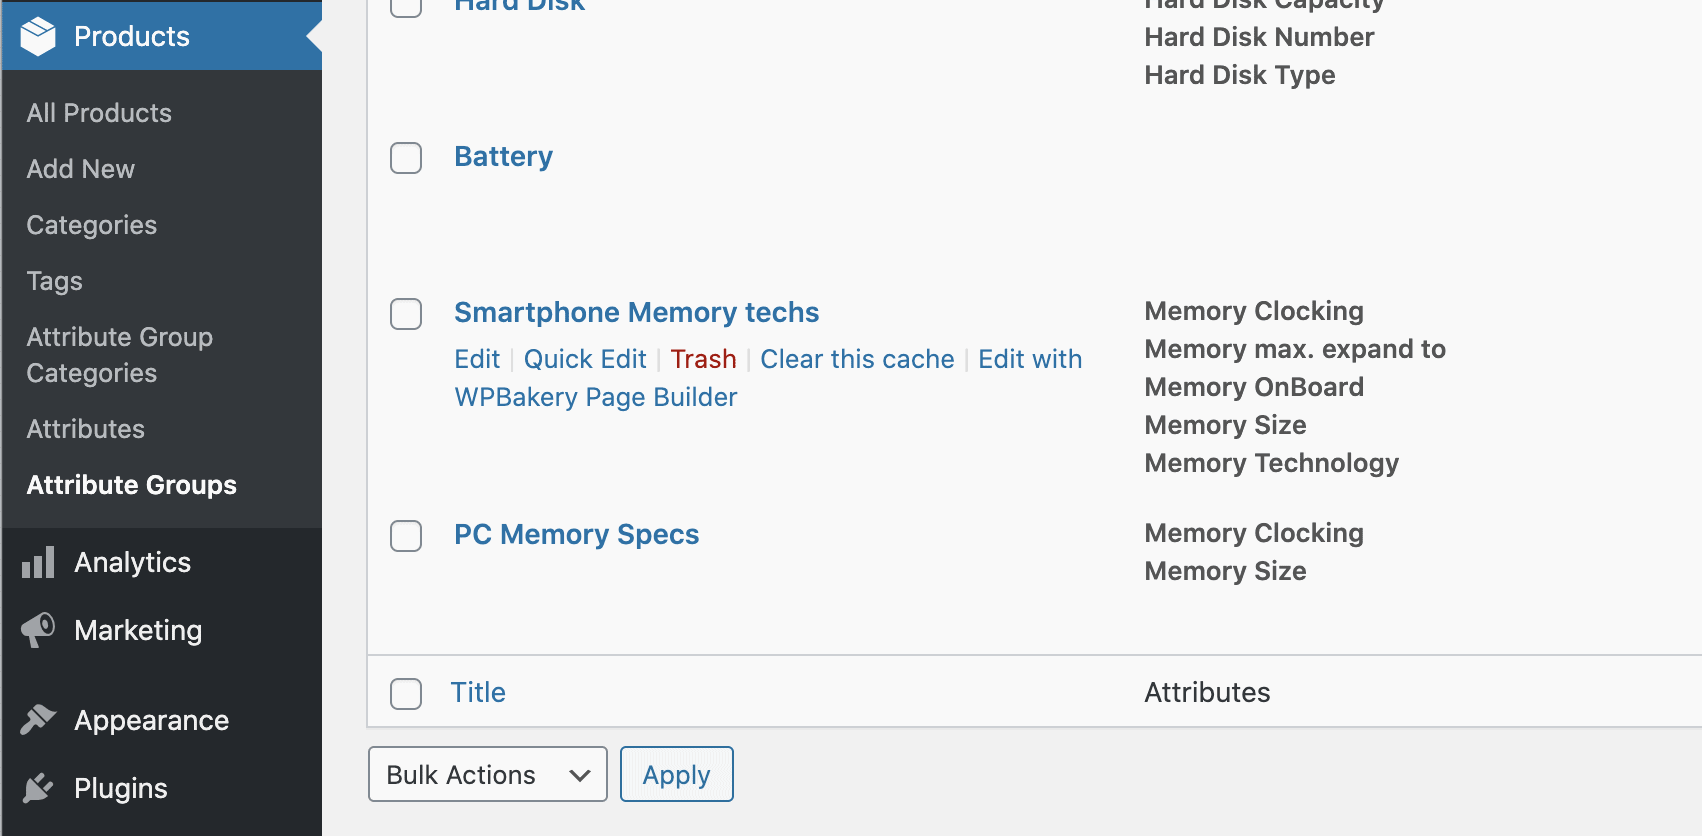Click the Products box icon
The height and width of the screenshot is (836, 1702).
[38, 36]
